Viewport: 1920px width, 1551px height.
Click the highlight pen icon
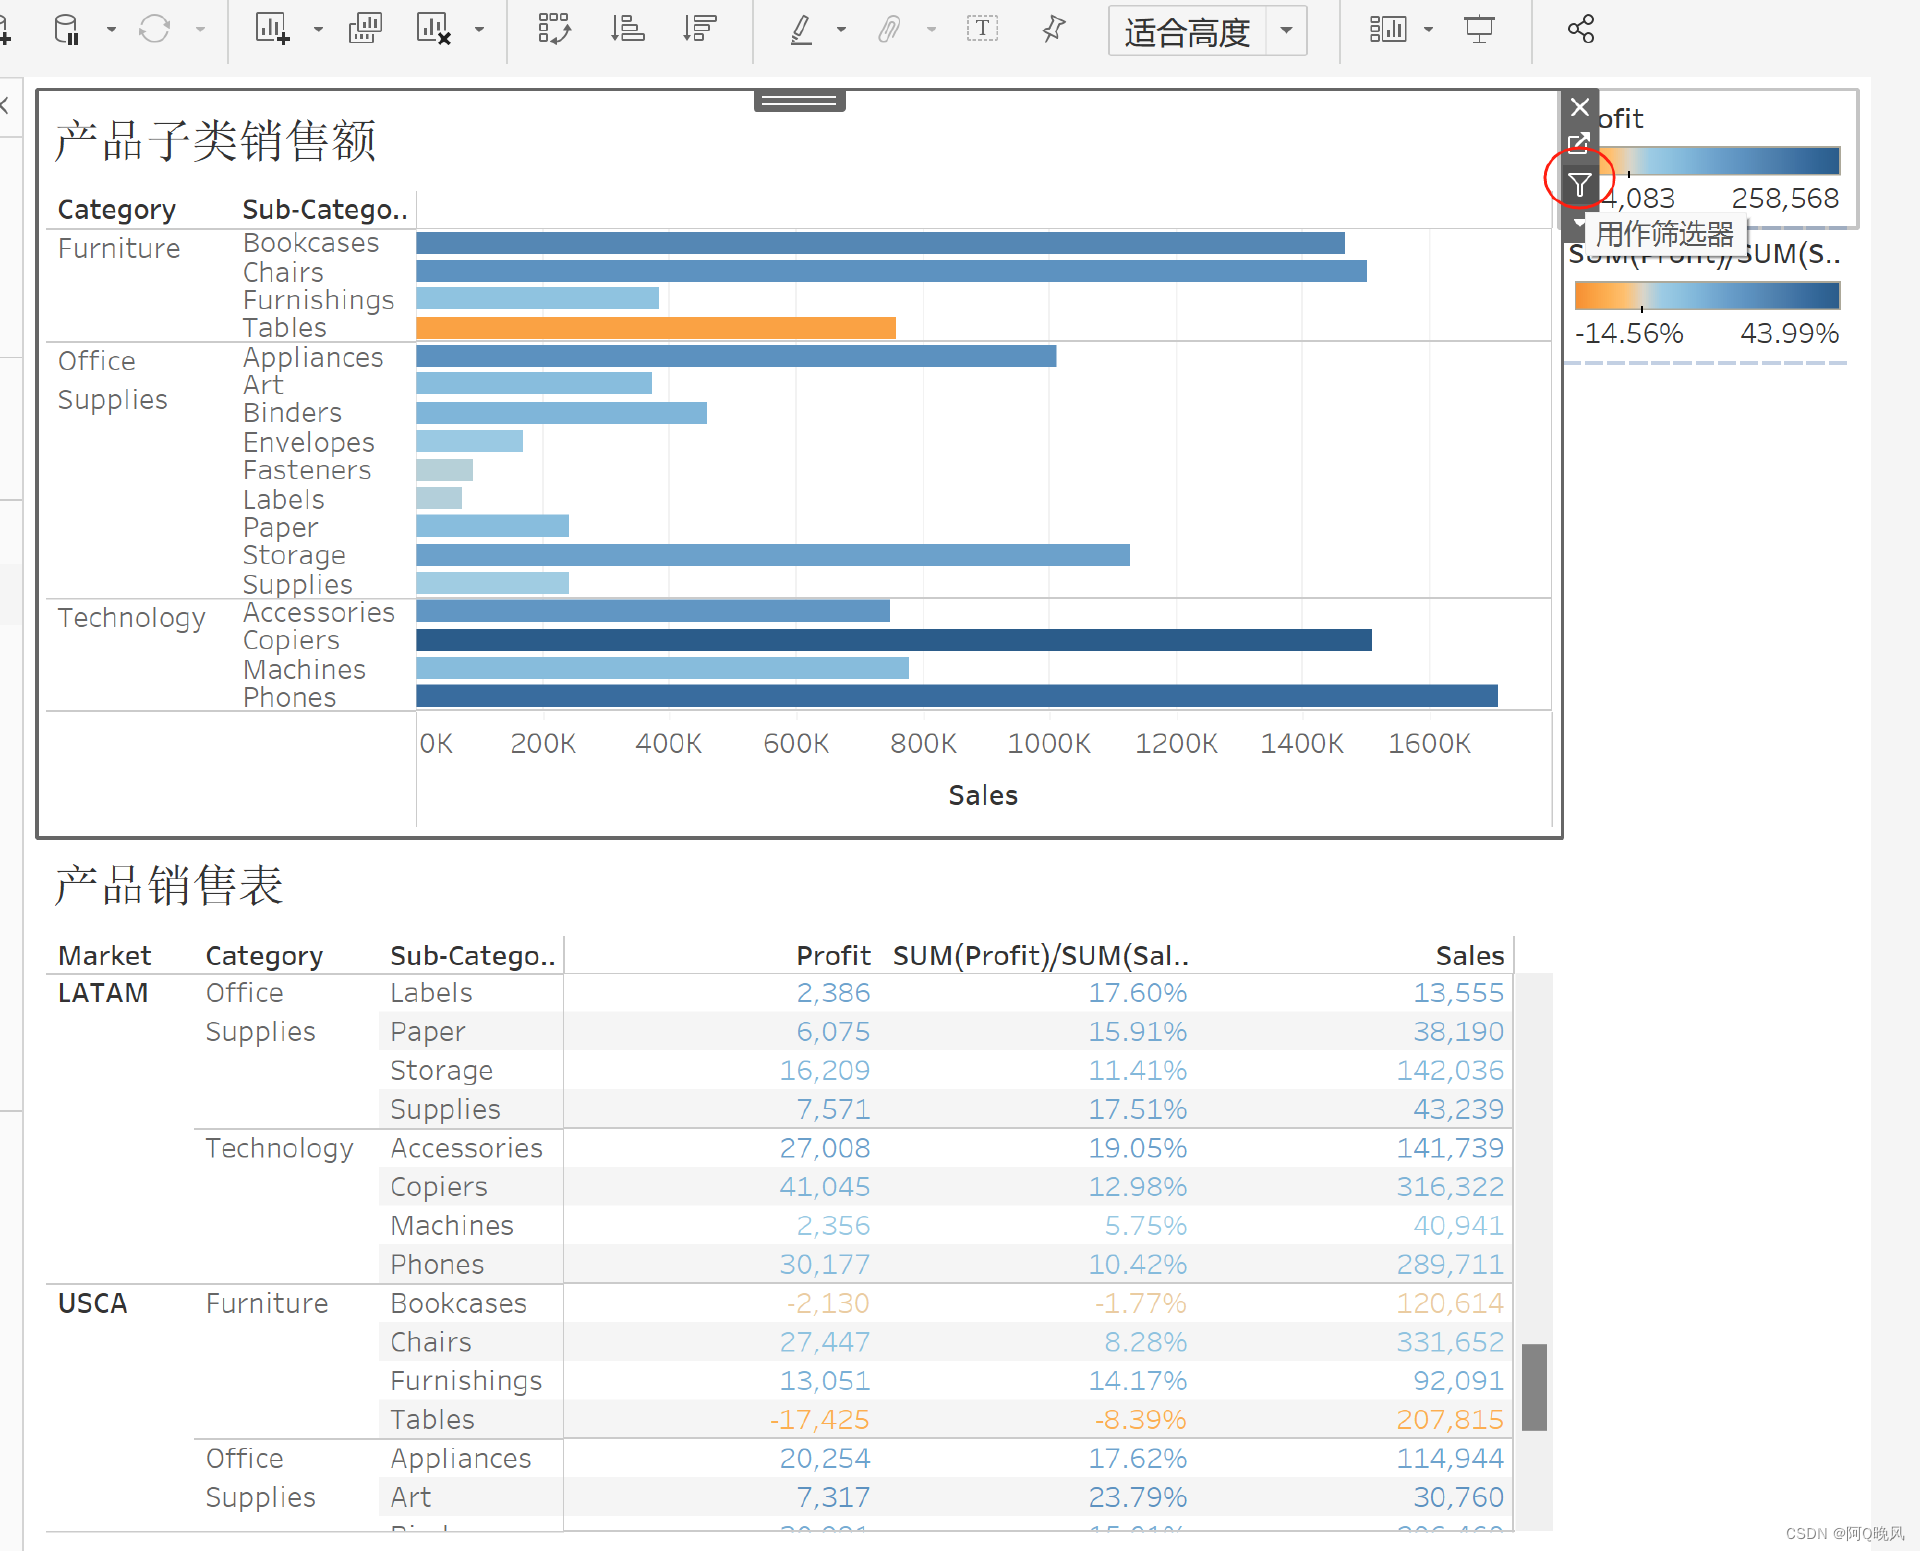(x=801, y=29)
